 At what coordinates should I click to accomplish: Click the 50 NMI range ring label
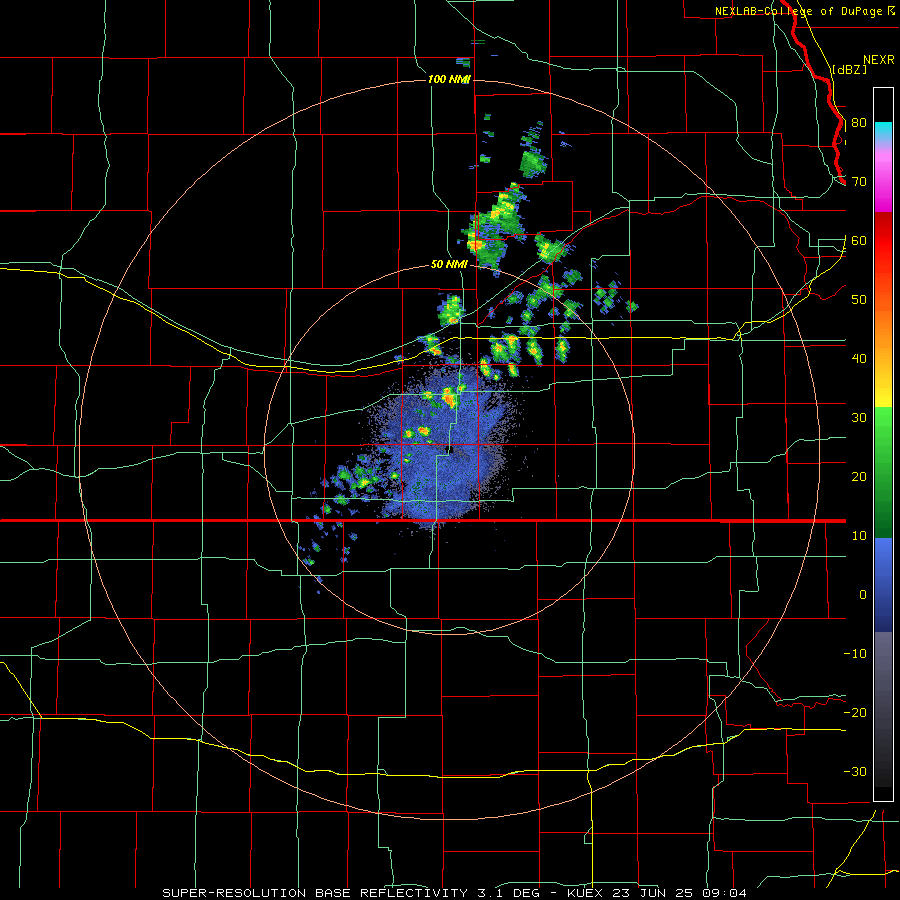449,264
